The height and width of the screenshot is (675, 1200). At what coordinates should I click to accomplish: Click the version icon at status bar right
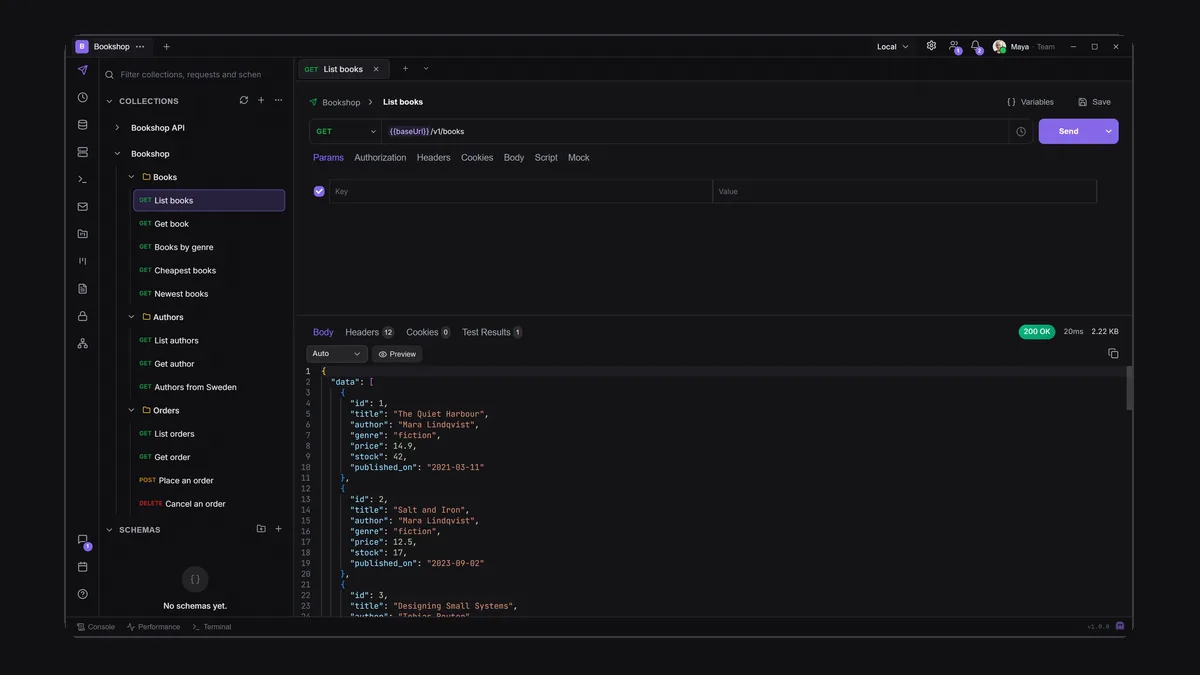[x=1120, y=627]
